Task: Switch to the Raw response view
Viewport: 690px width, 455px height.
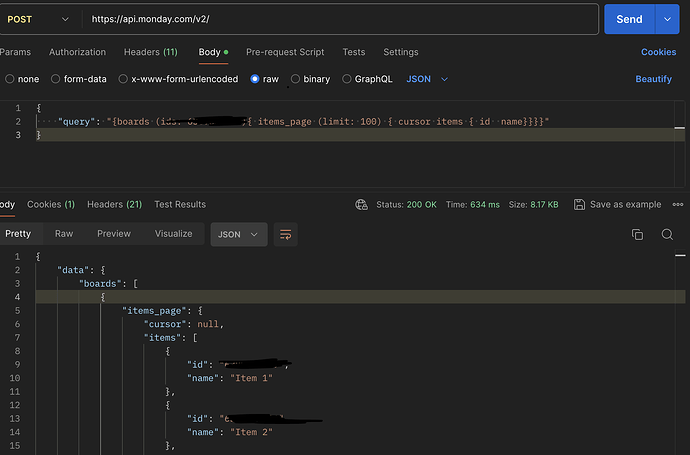Action: point(64,234)
